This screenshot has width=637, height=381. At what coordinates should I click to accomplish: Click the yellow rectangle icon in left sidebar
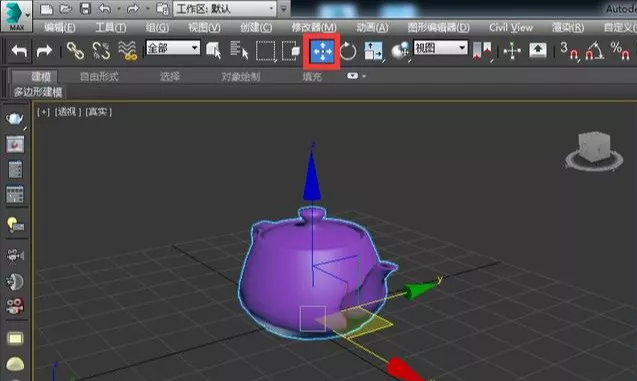pos(15,338)
